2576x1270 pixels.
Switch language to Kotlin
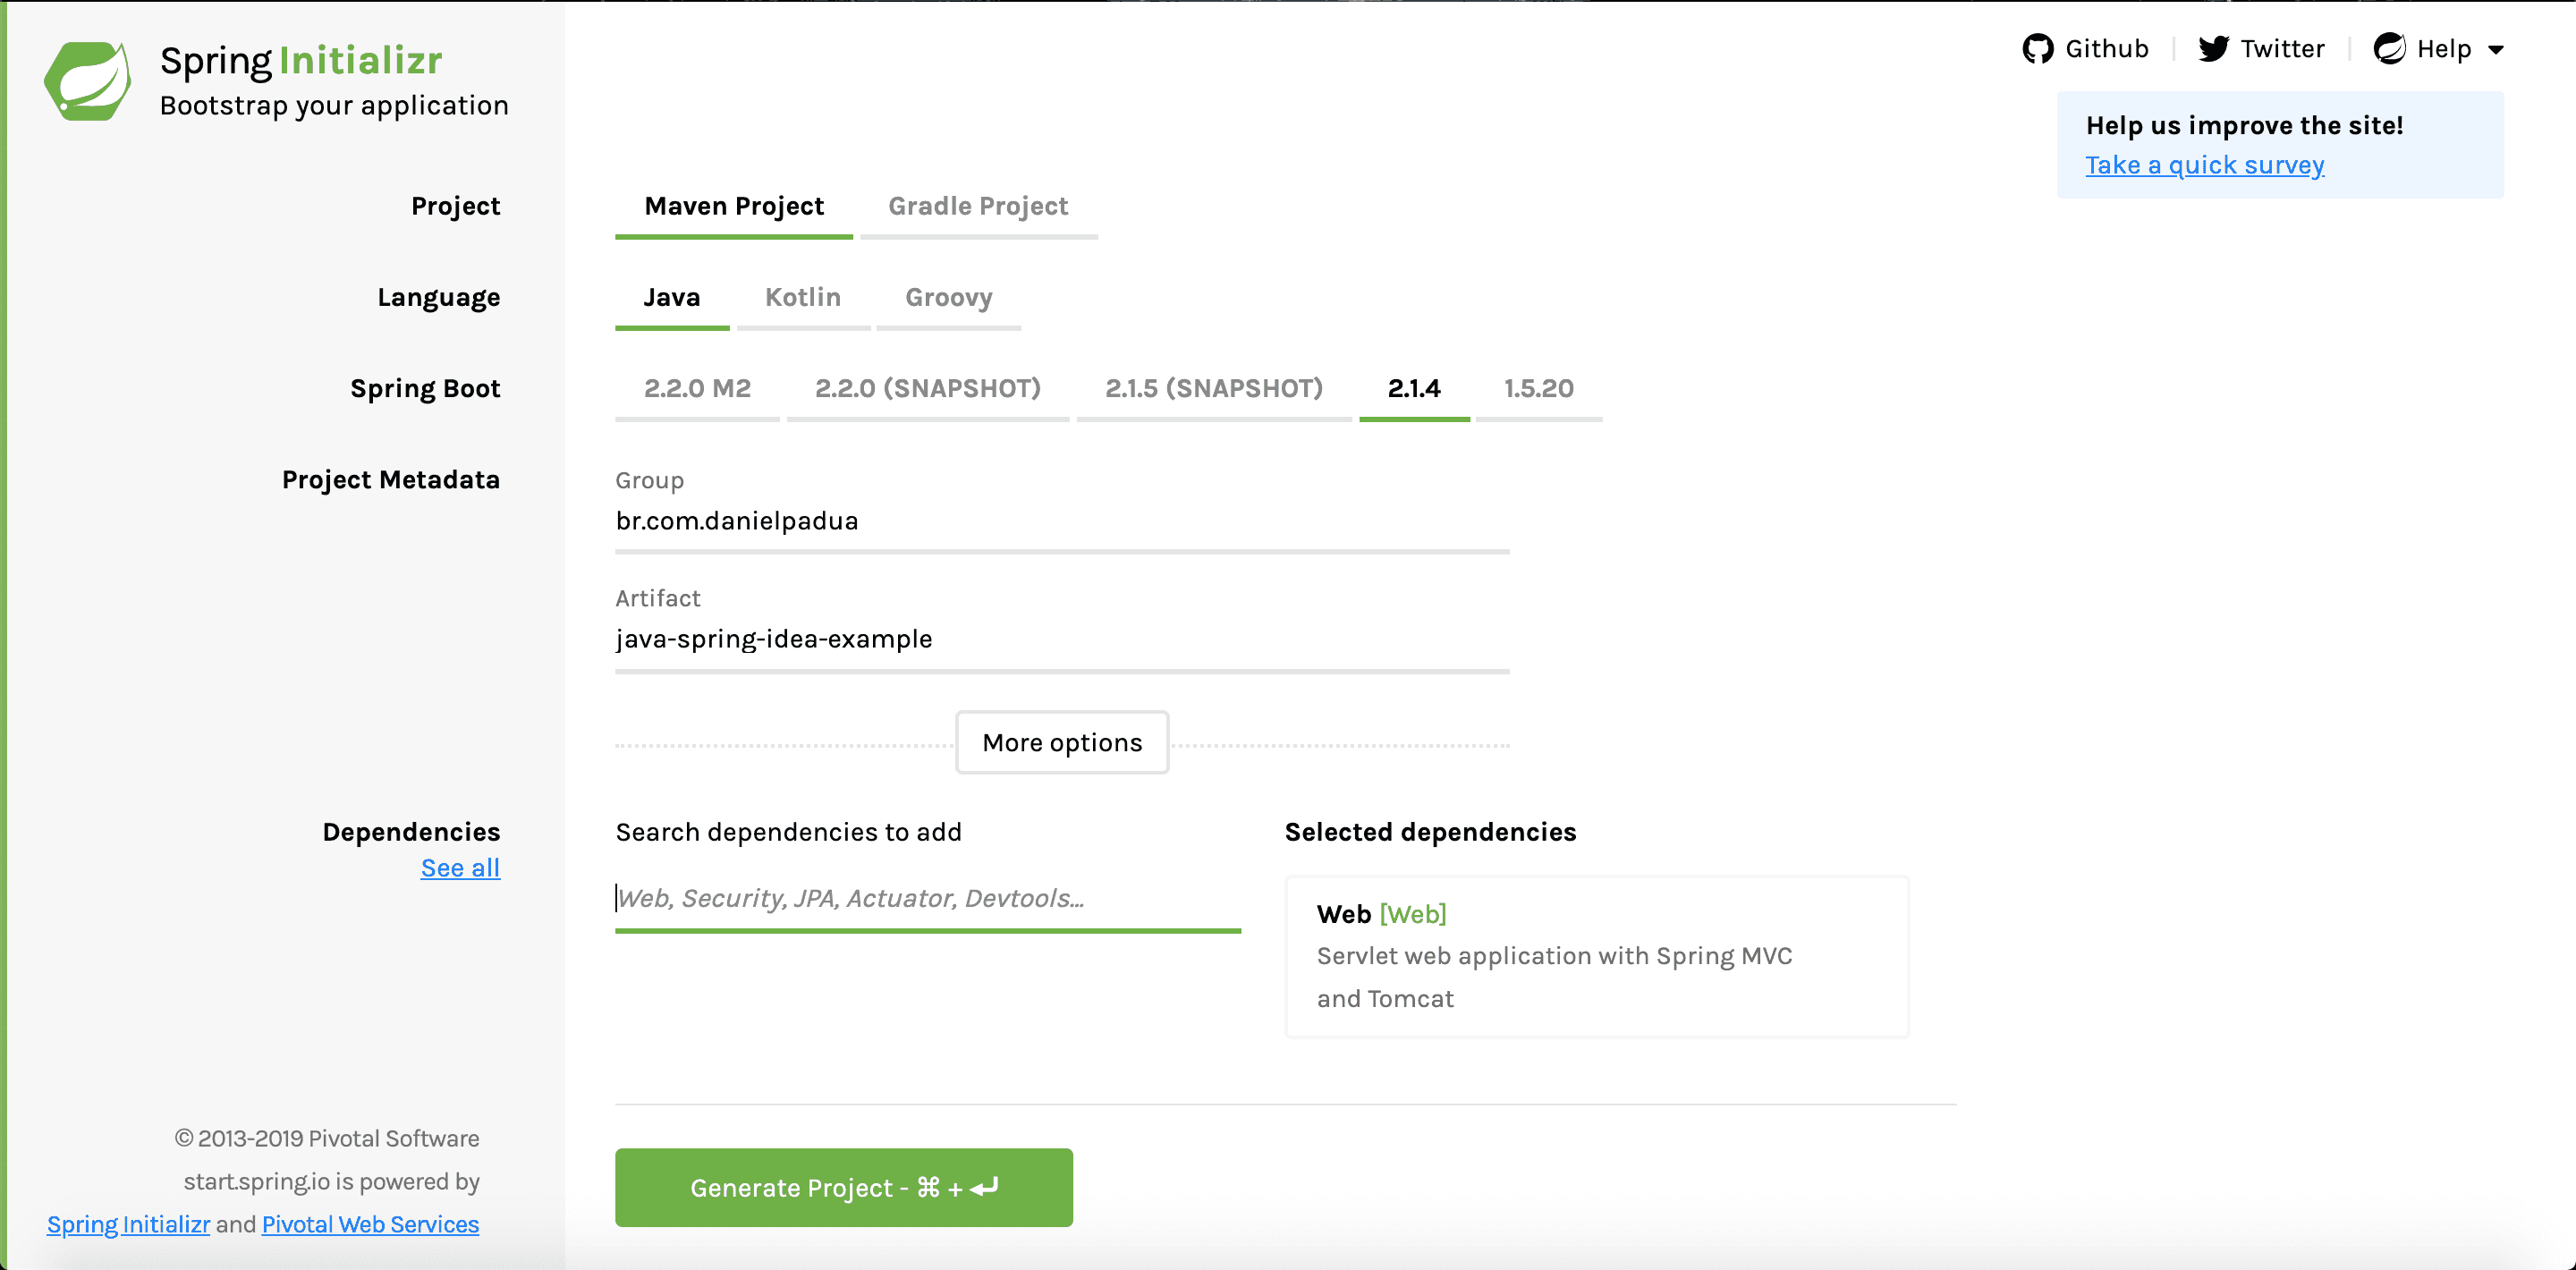click(803, 297)
